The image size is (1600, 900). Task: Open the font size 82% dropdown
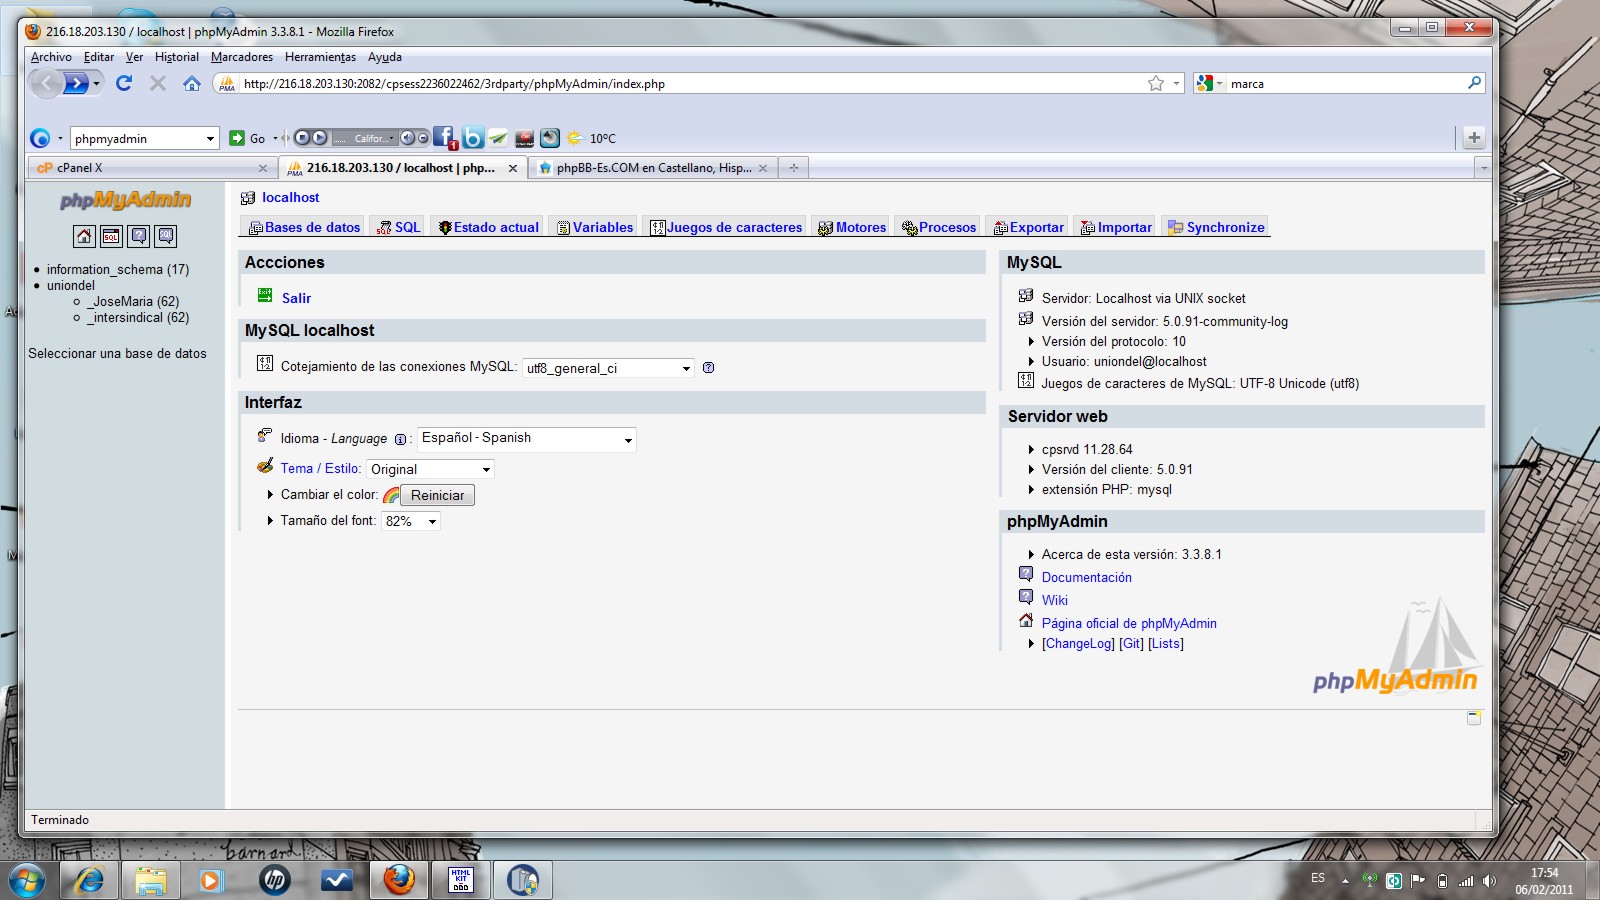coord(411,521)
